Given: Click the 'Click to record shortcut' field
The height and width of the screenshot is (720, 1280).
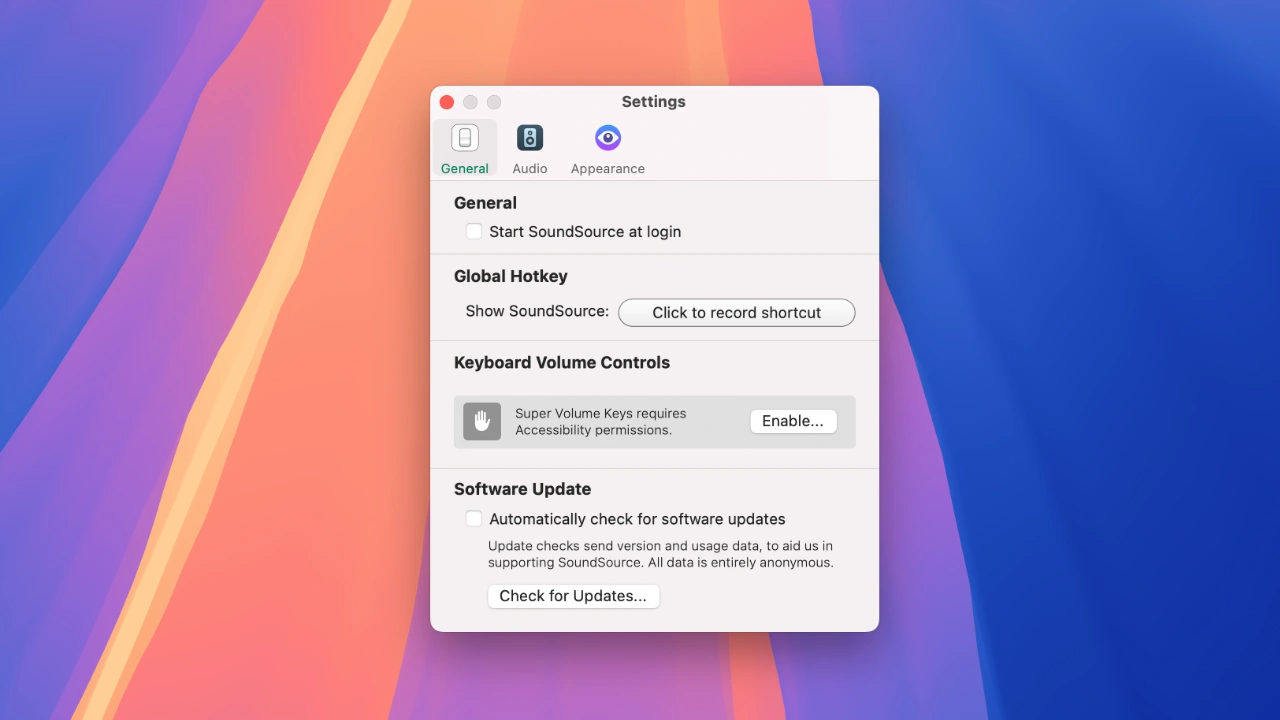Looking at the screenshot, I should click(737, 312).
